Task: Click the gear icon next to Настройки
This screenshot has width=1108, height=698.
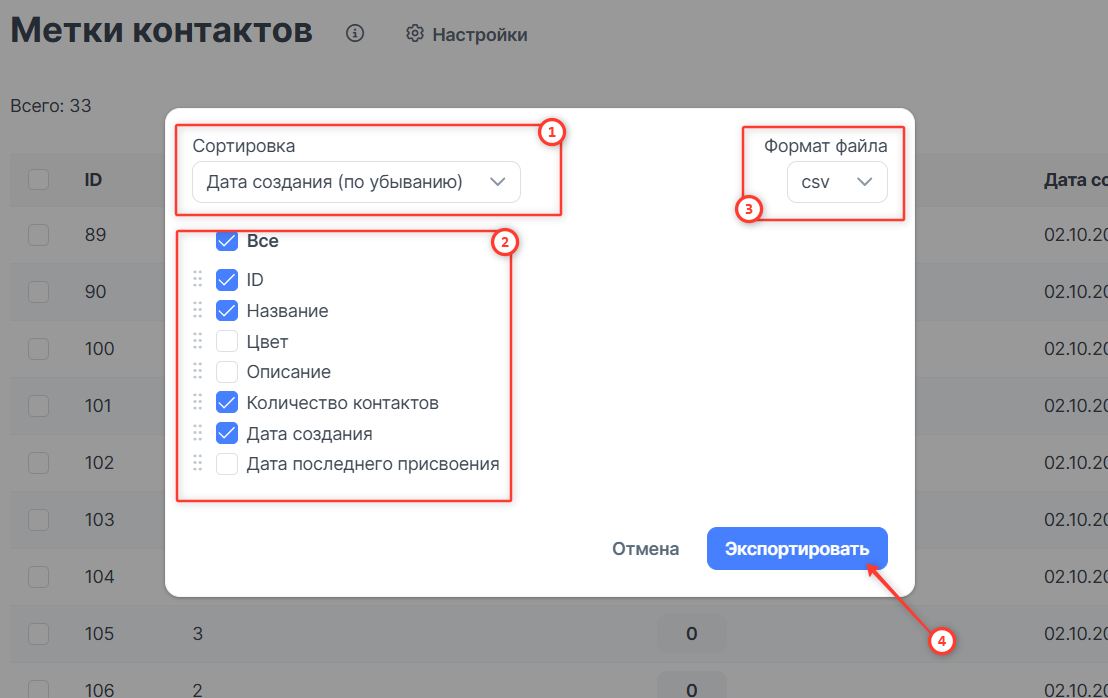Action: 415,34
